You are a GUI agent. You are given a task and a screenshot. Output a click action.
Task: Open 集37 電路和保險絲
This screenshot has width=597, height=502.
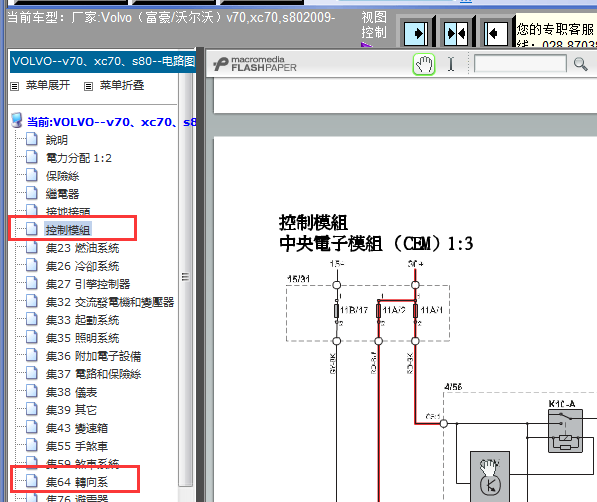tap(93, 374)
